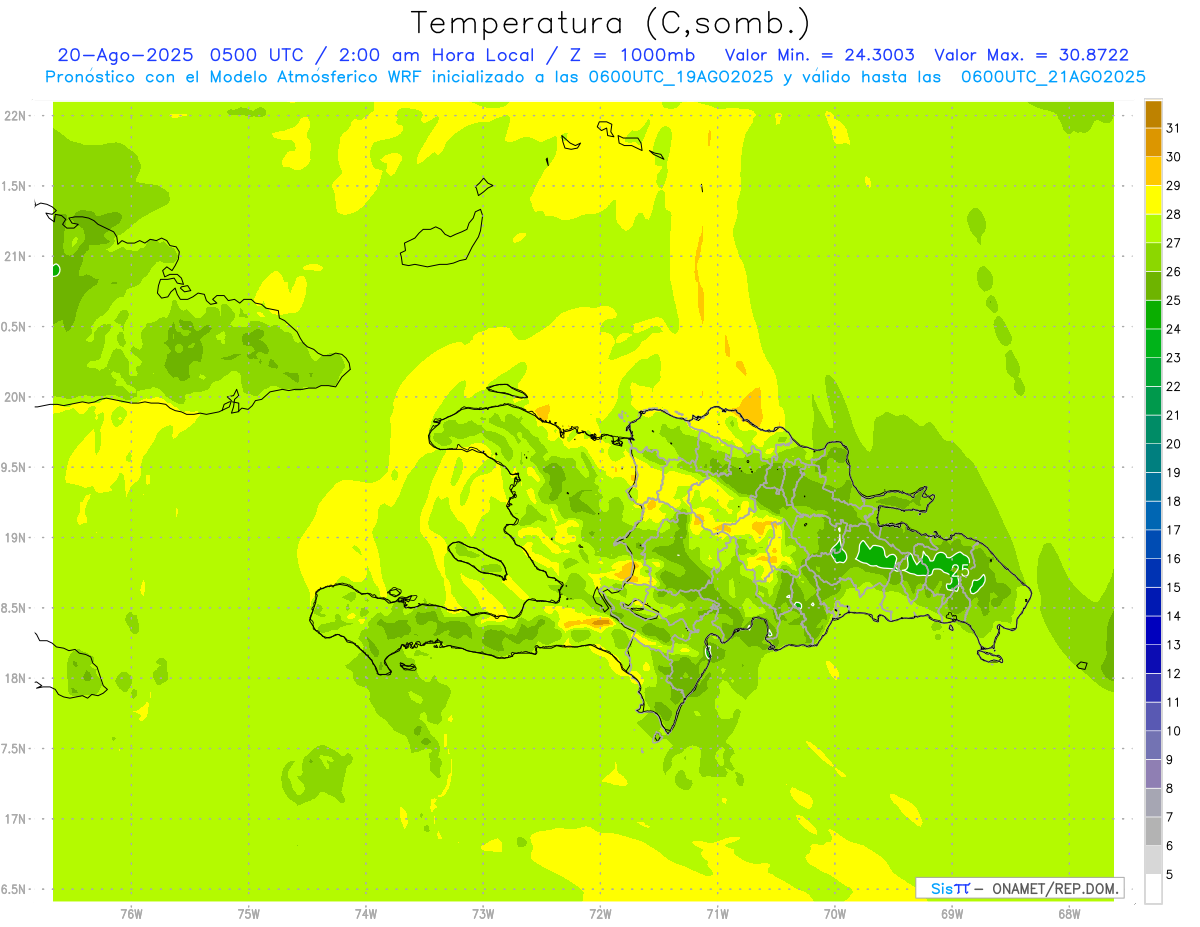This screenshot has height=927, width=1200.
Task: Click the purple swatch between 8 and 9
Action: [x=1153, y=774]
